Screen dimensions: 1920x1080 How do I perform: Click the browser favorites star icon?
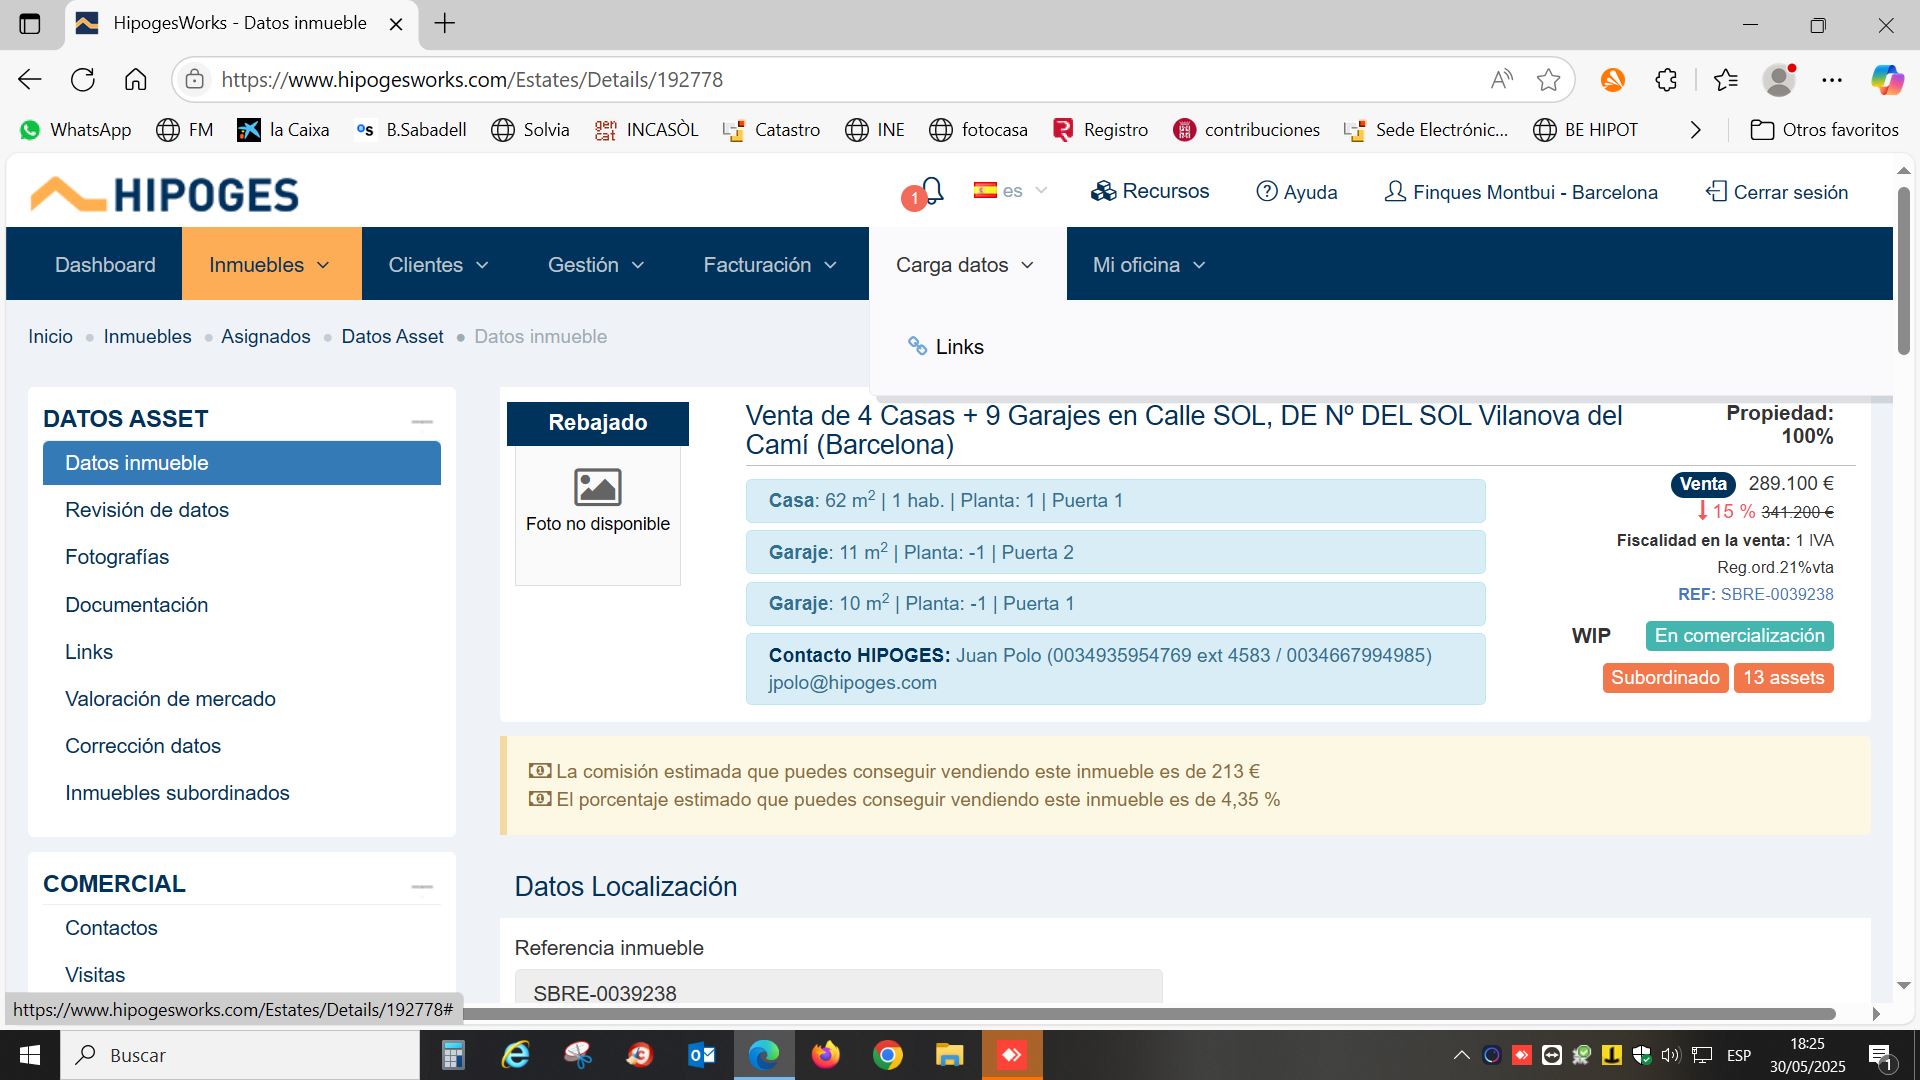pos(1548,80)
